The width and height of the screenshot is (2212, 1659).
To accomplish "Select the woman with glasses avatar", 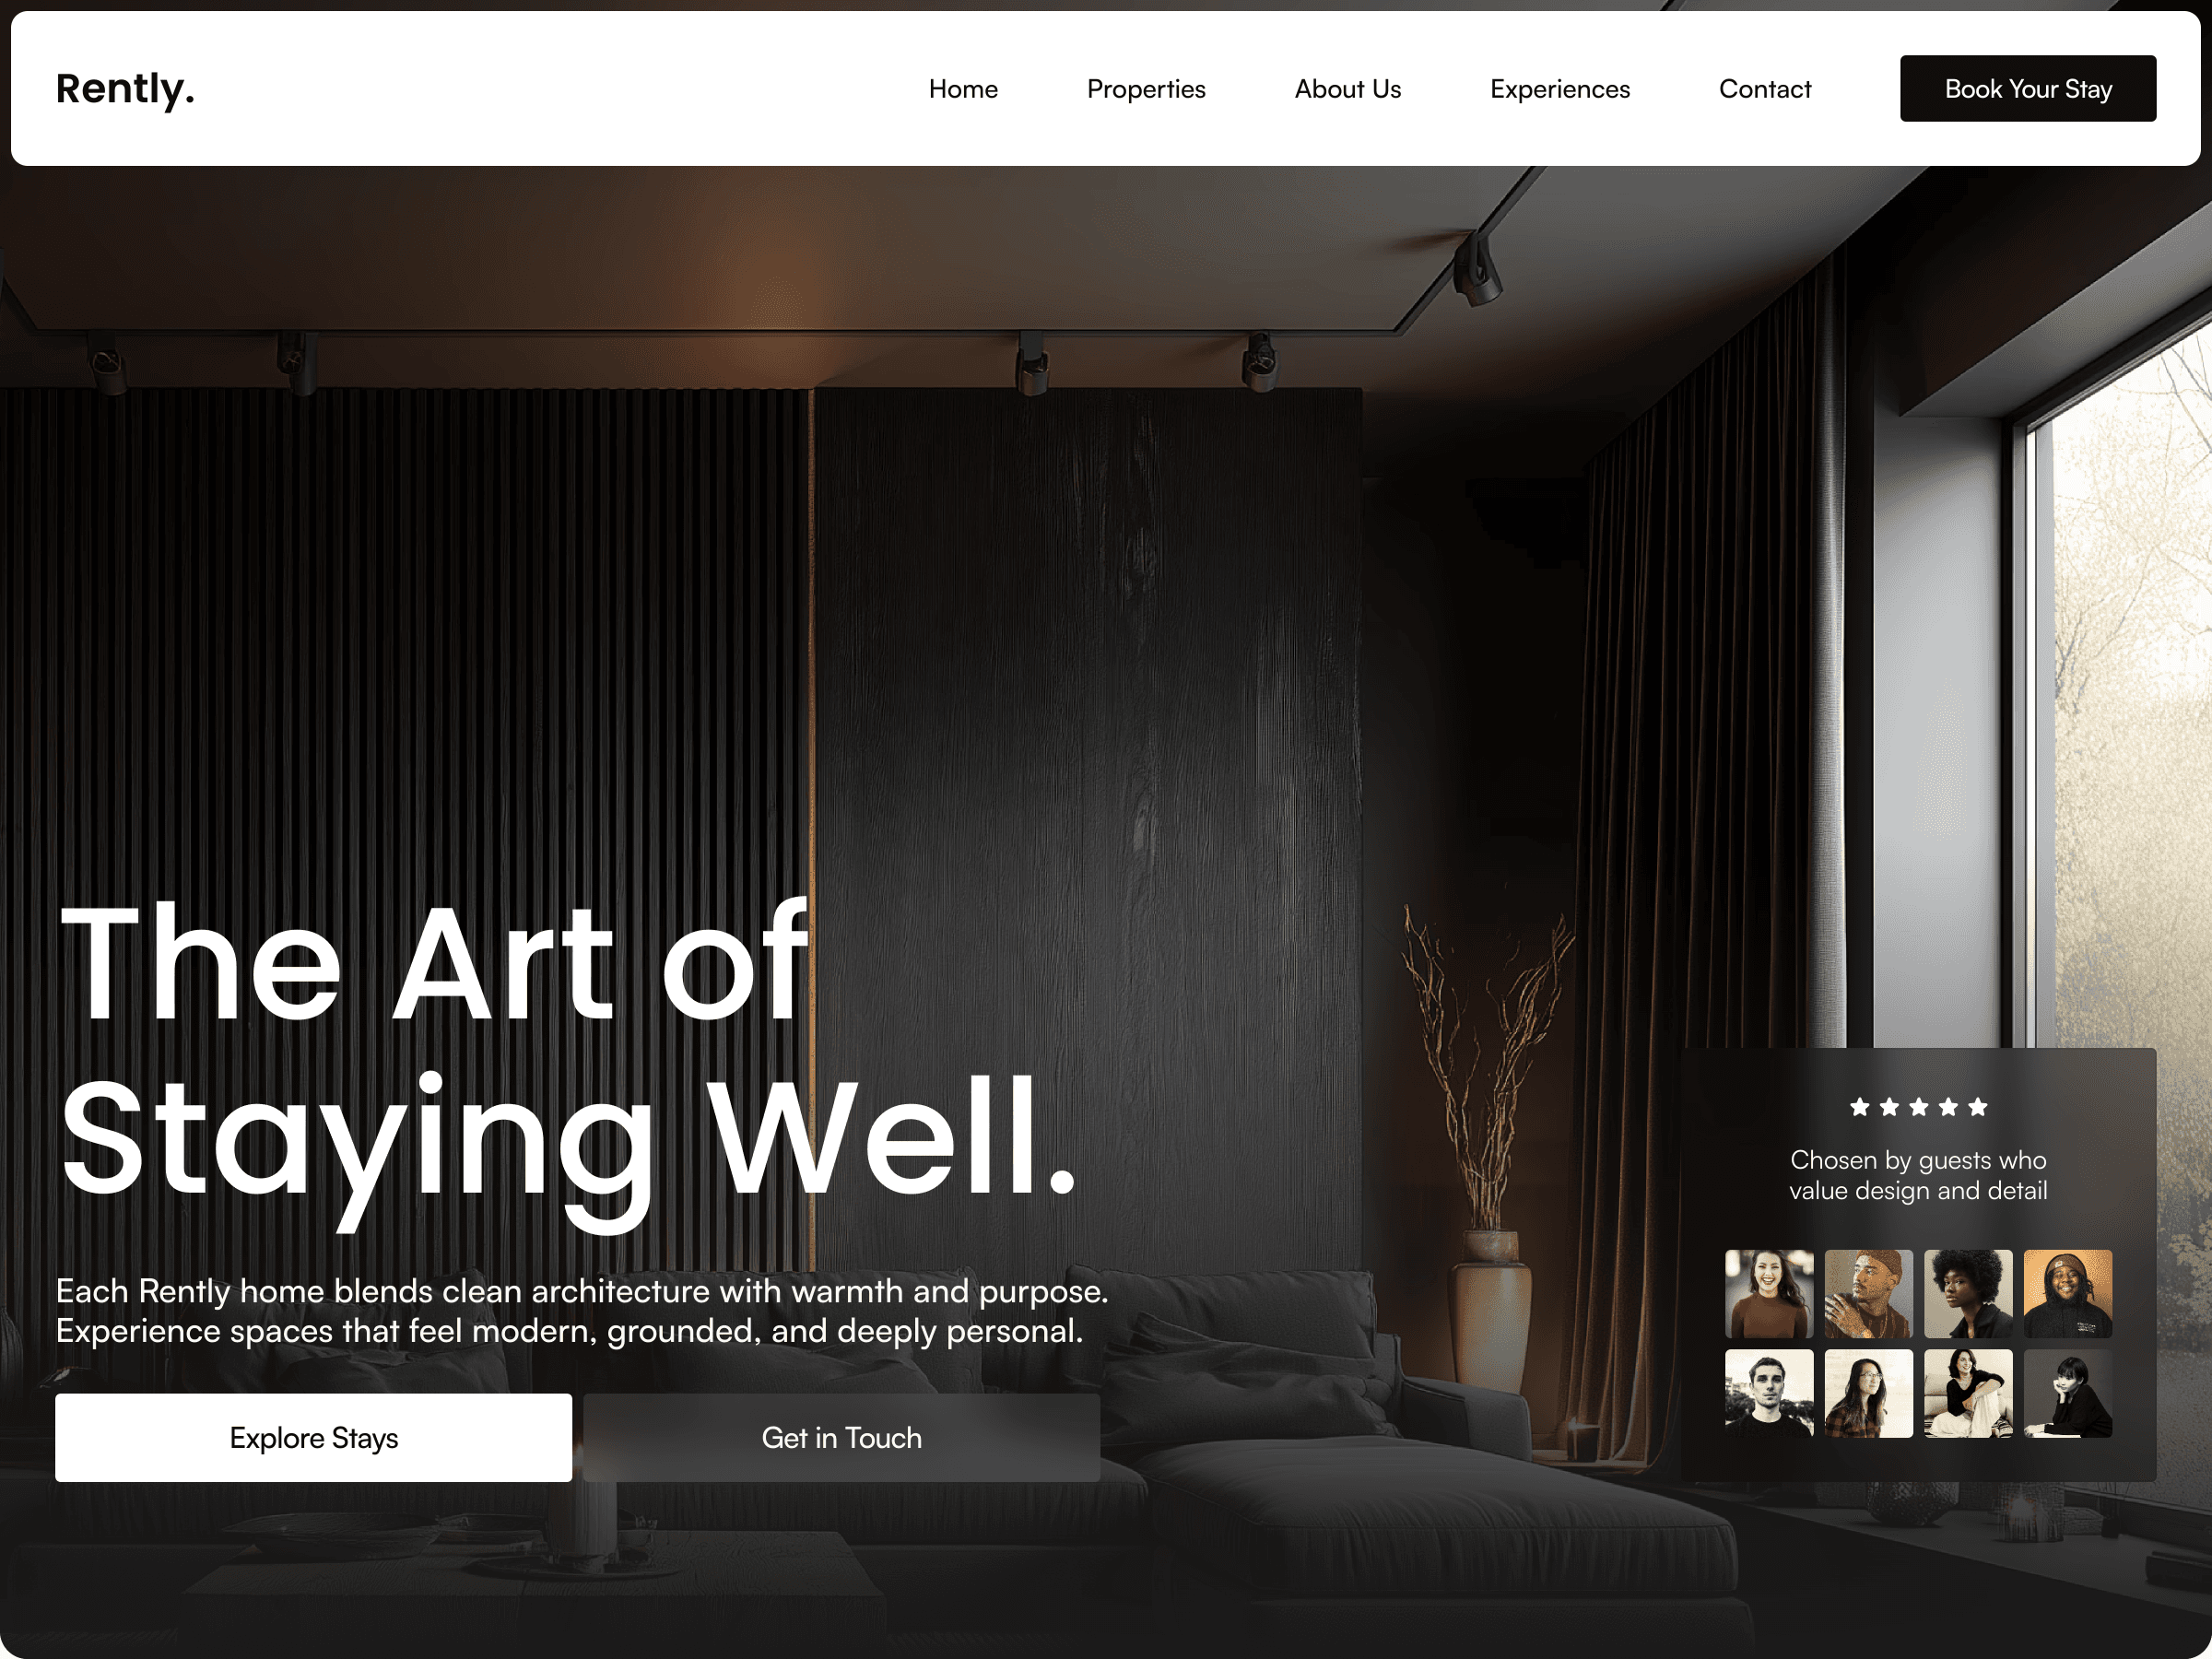I will [1868, 1393].
